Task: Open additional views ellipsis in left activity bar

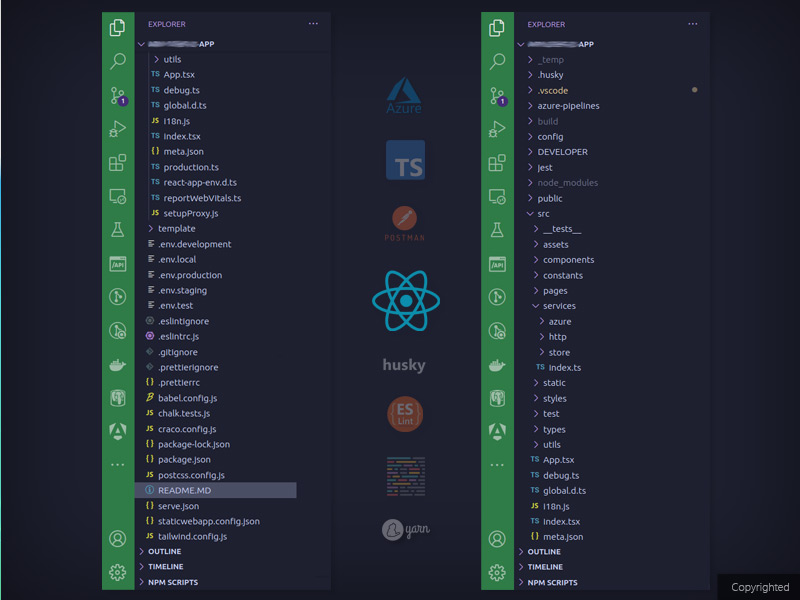Action: click(118, 465)
